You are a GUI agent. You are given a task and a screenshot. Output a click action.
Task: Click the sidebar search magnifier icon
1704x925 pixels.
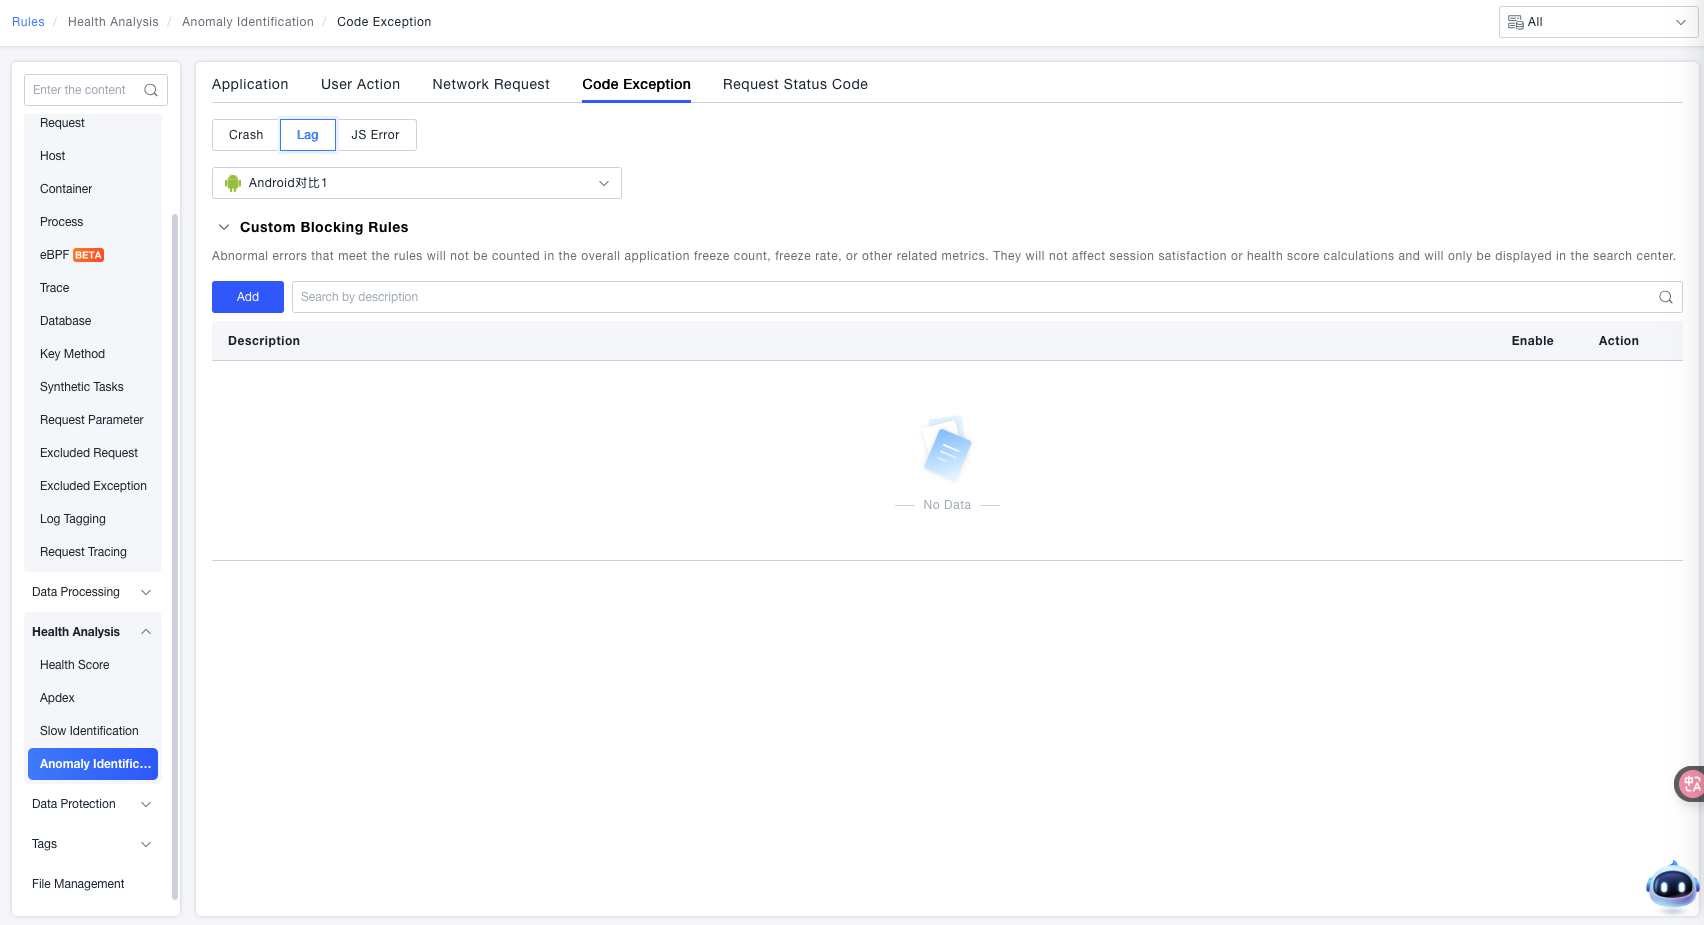pos(151,90)
